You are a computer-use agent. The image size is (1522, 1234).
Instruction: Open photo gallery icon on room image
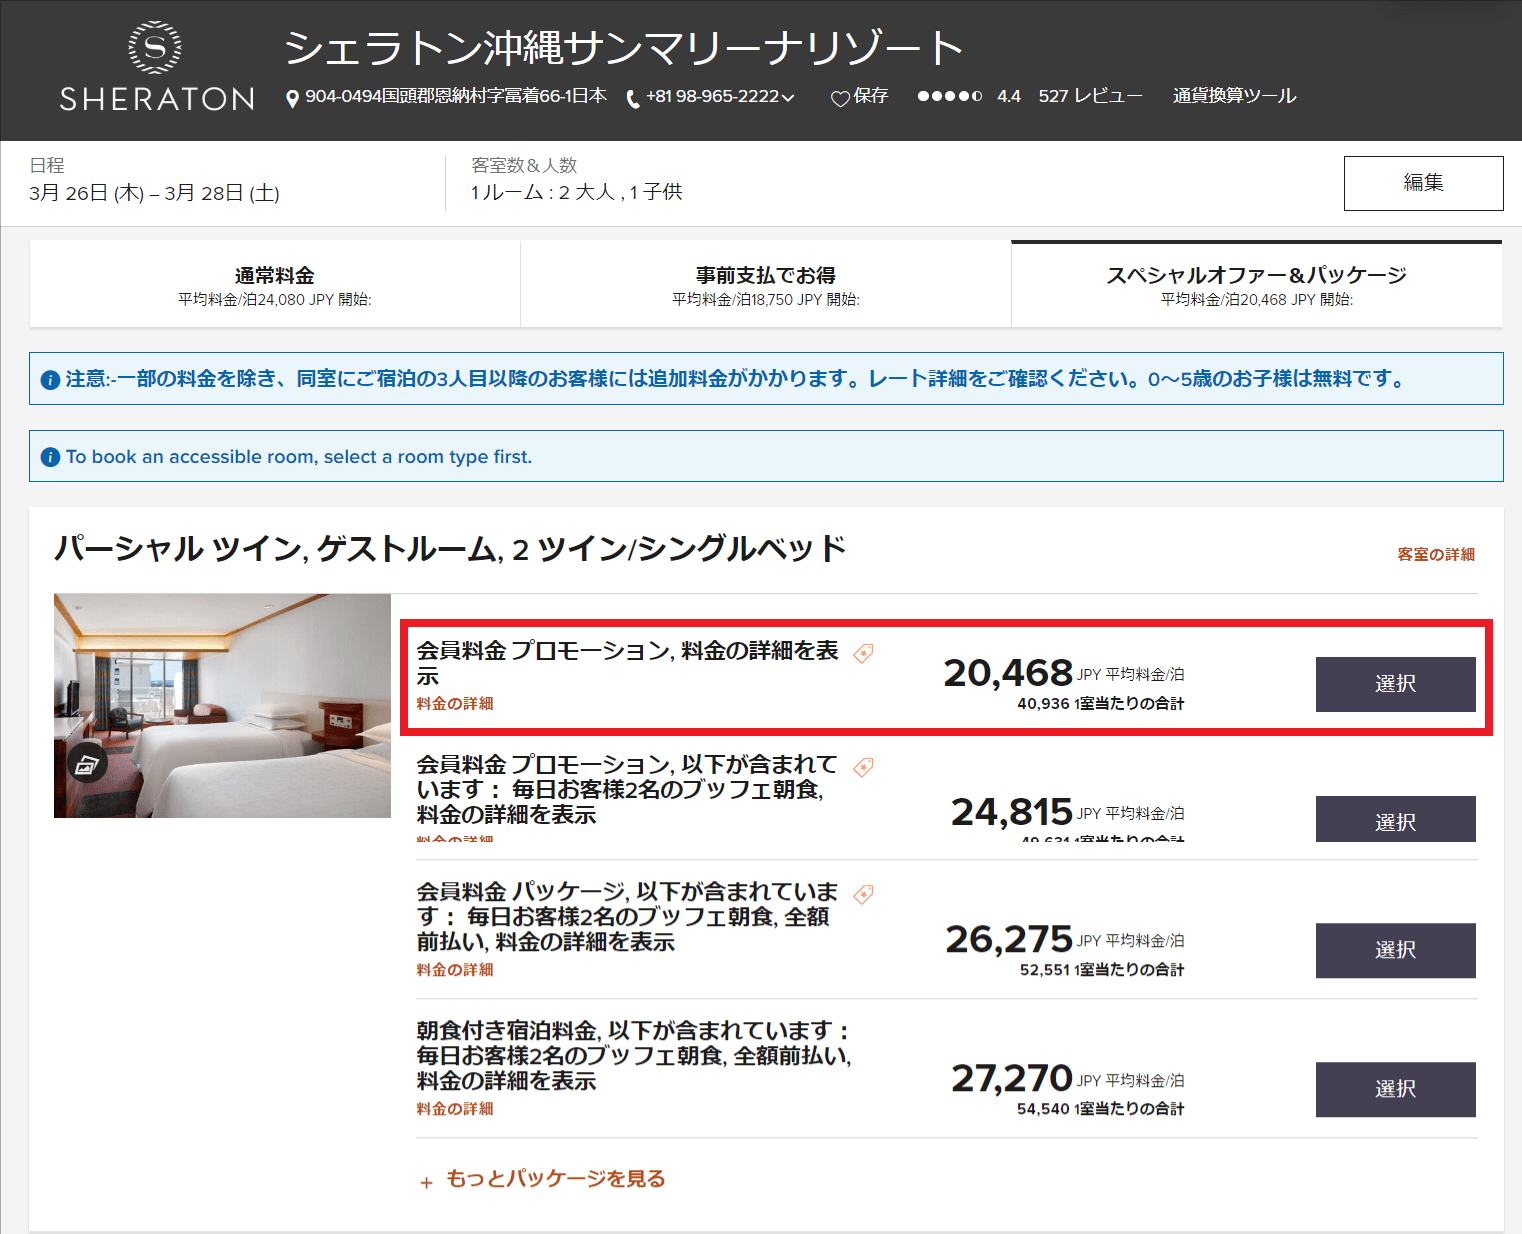click(87, 765)
